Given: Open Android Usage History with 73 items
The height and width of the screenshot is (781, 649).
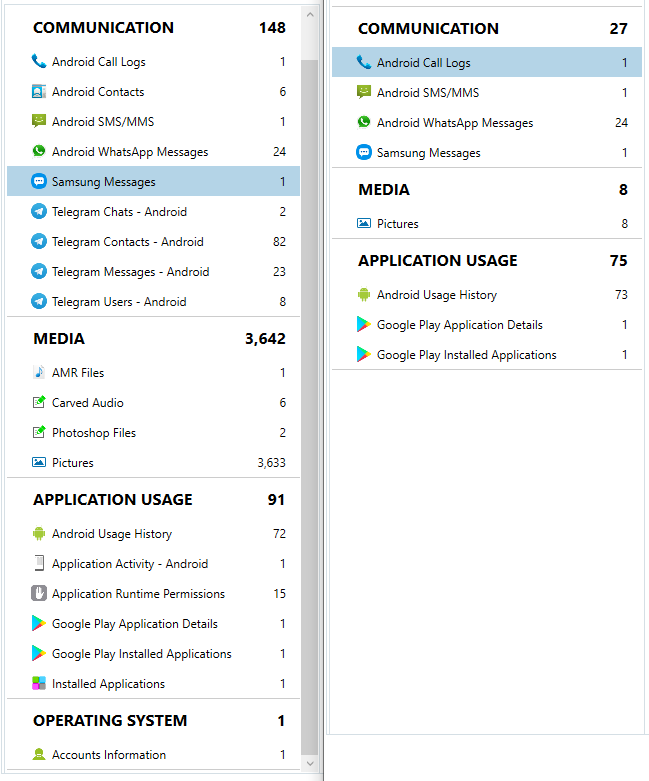Looking at the screenshot, I should pyautogui.click(x=487, y=294).
